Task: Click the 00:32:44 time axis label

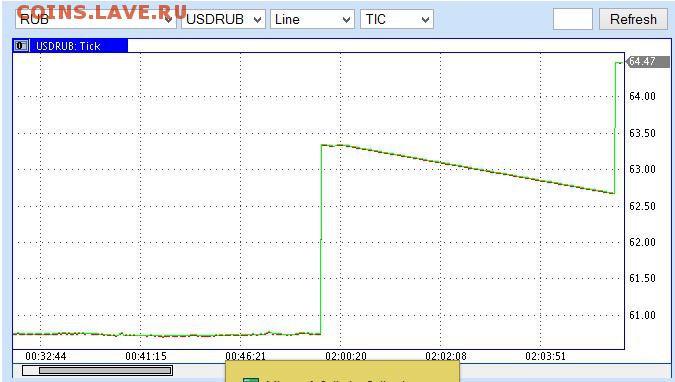Action: 46,356
